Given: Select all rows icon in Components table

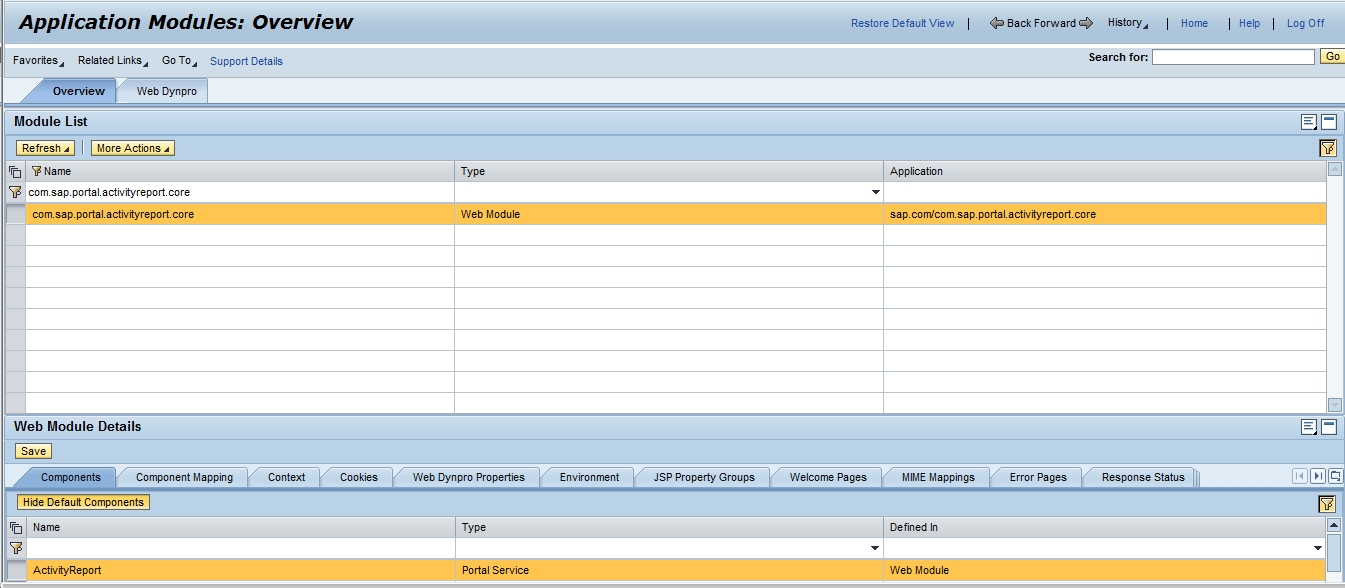Looking at the screenshot, I should (x=15, y=527).
